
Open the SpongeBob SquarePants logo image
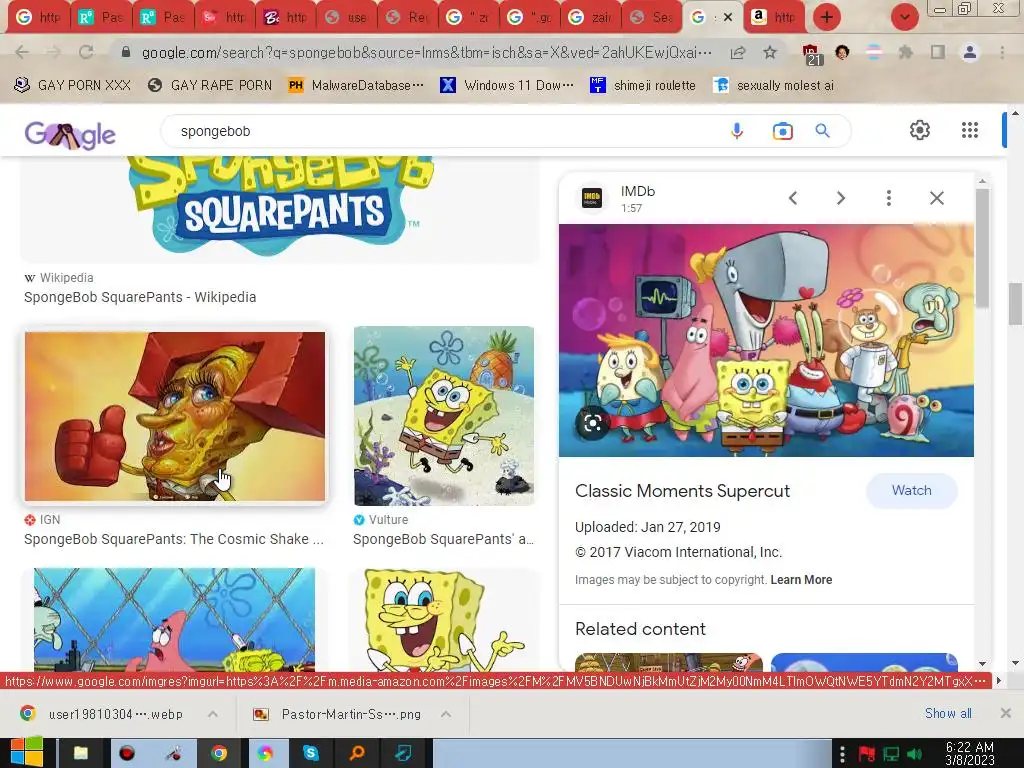point(281,206)
